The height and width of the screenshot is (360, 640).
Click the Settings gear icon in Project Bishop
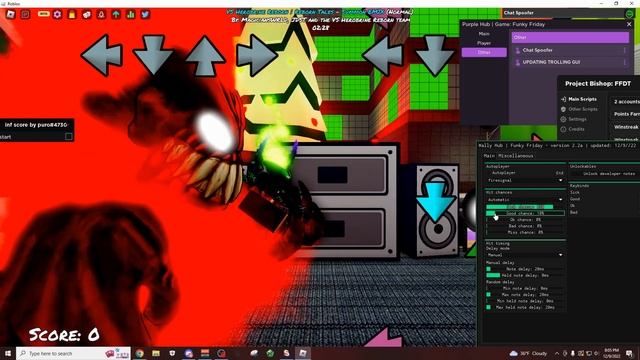point(563,119)
